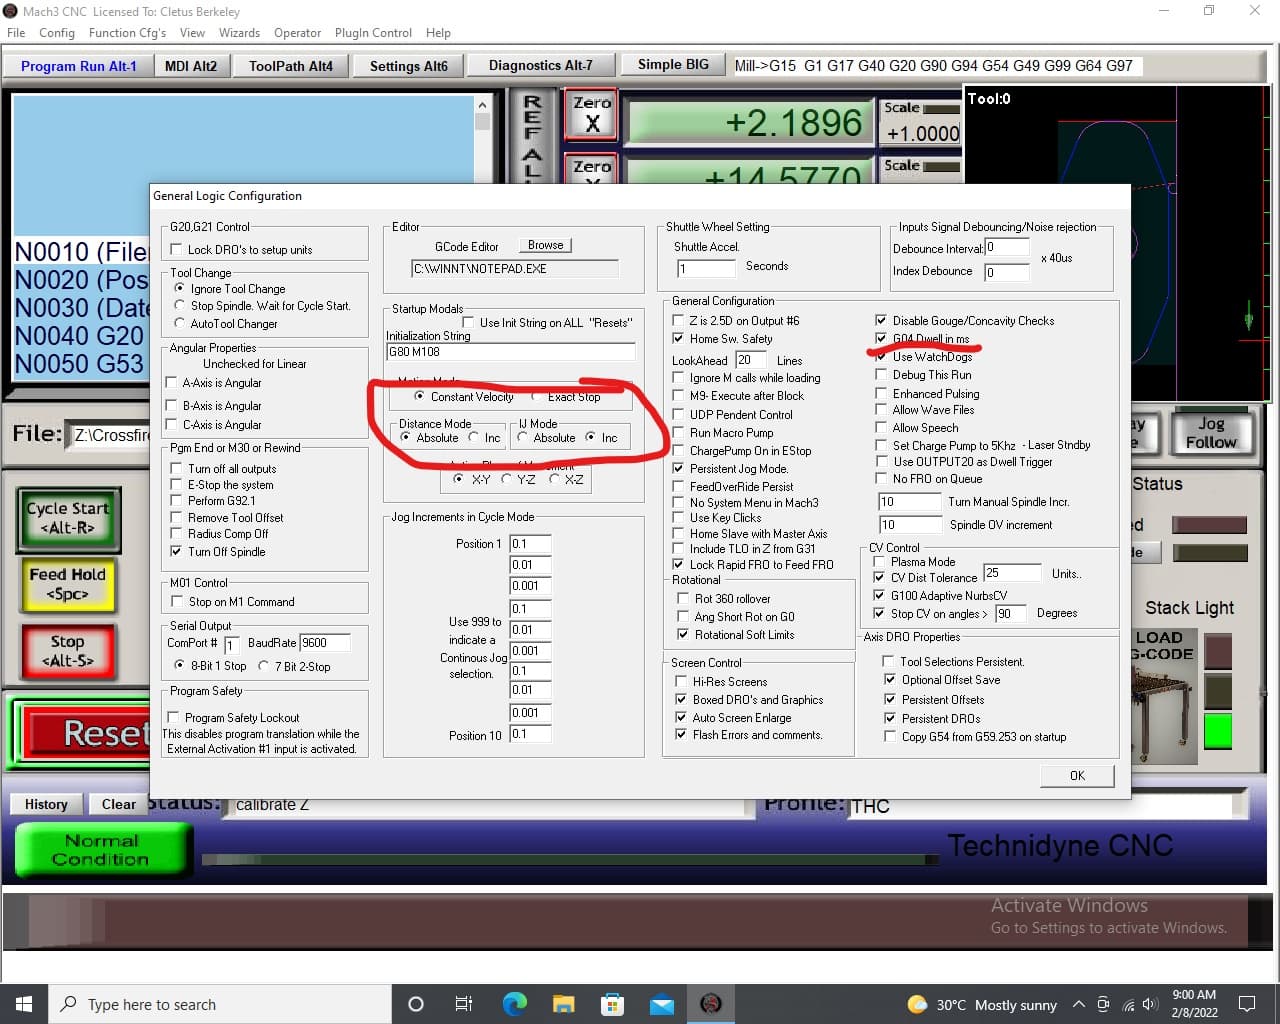
Task: Switch to the Diagnostics Alt-7 tab
Action: [x=540, y=66]
